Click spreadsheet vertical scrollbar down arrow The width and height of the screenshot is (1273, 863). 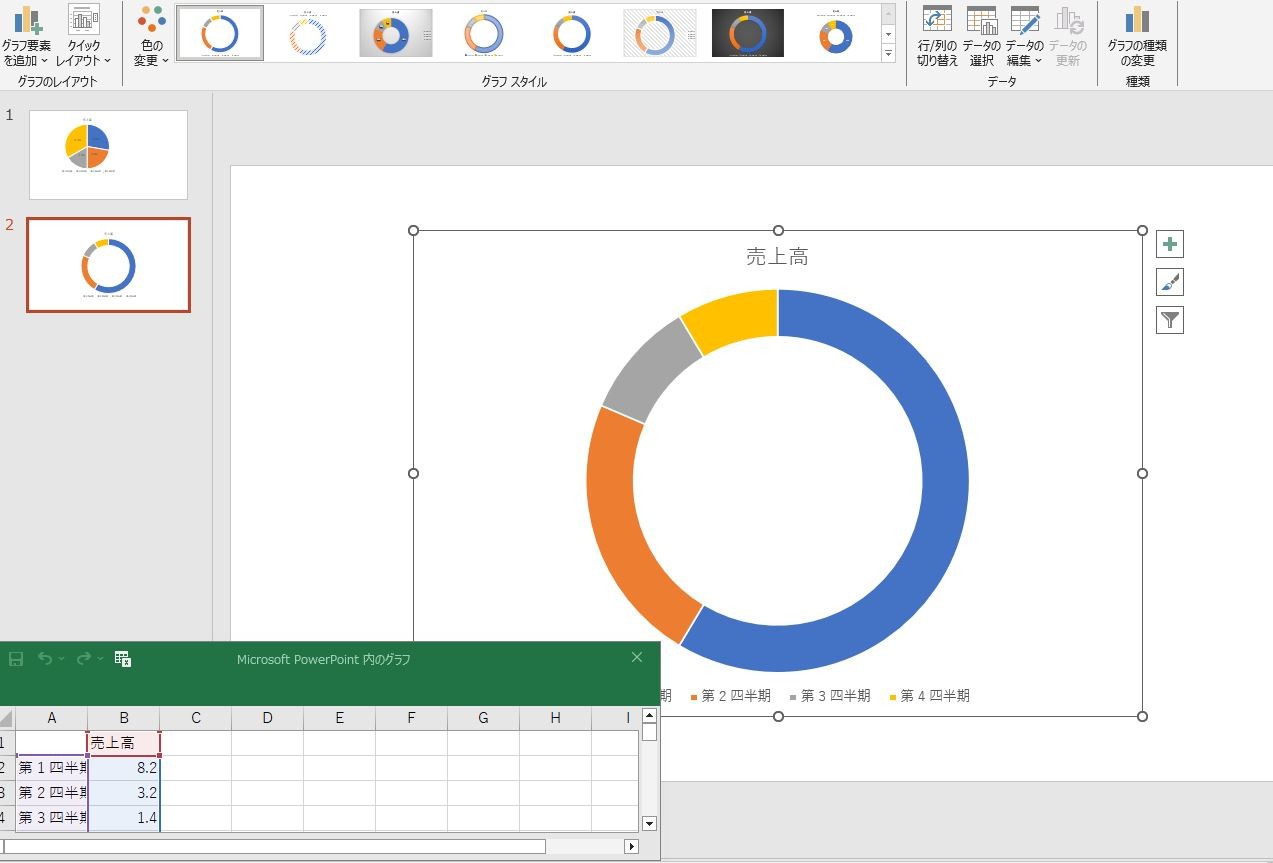pos(649,824)
